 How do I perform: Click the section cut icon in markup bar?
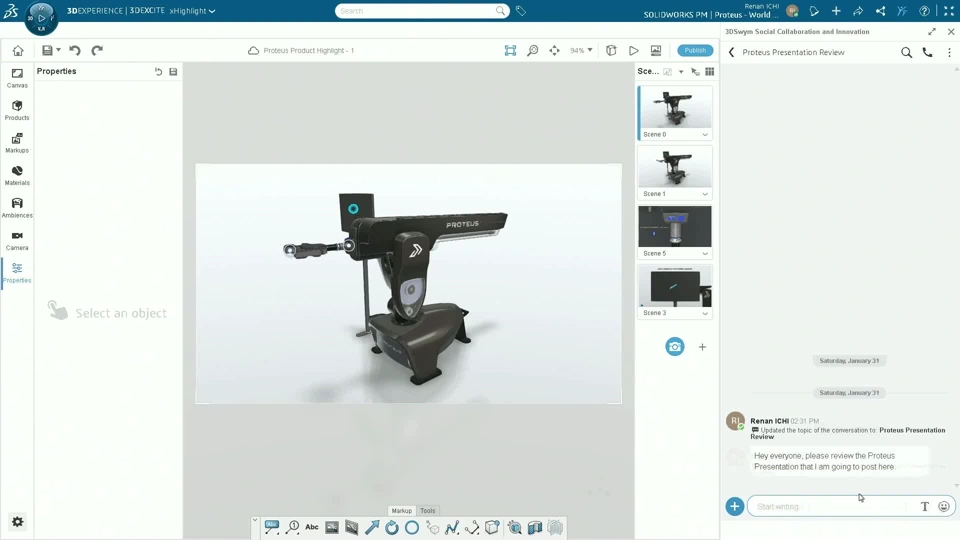tap(534, 527)
